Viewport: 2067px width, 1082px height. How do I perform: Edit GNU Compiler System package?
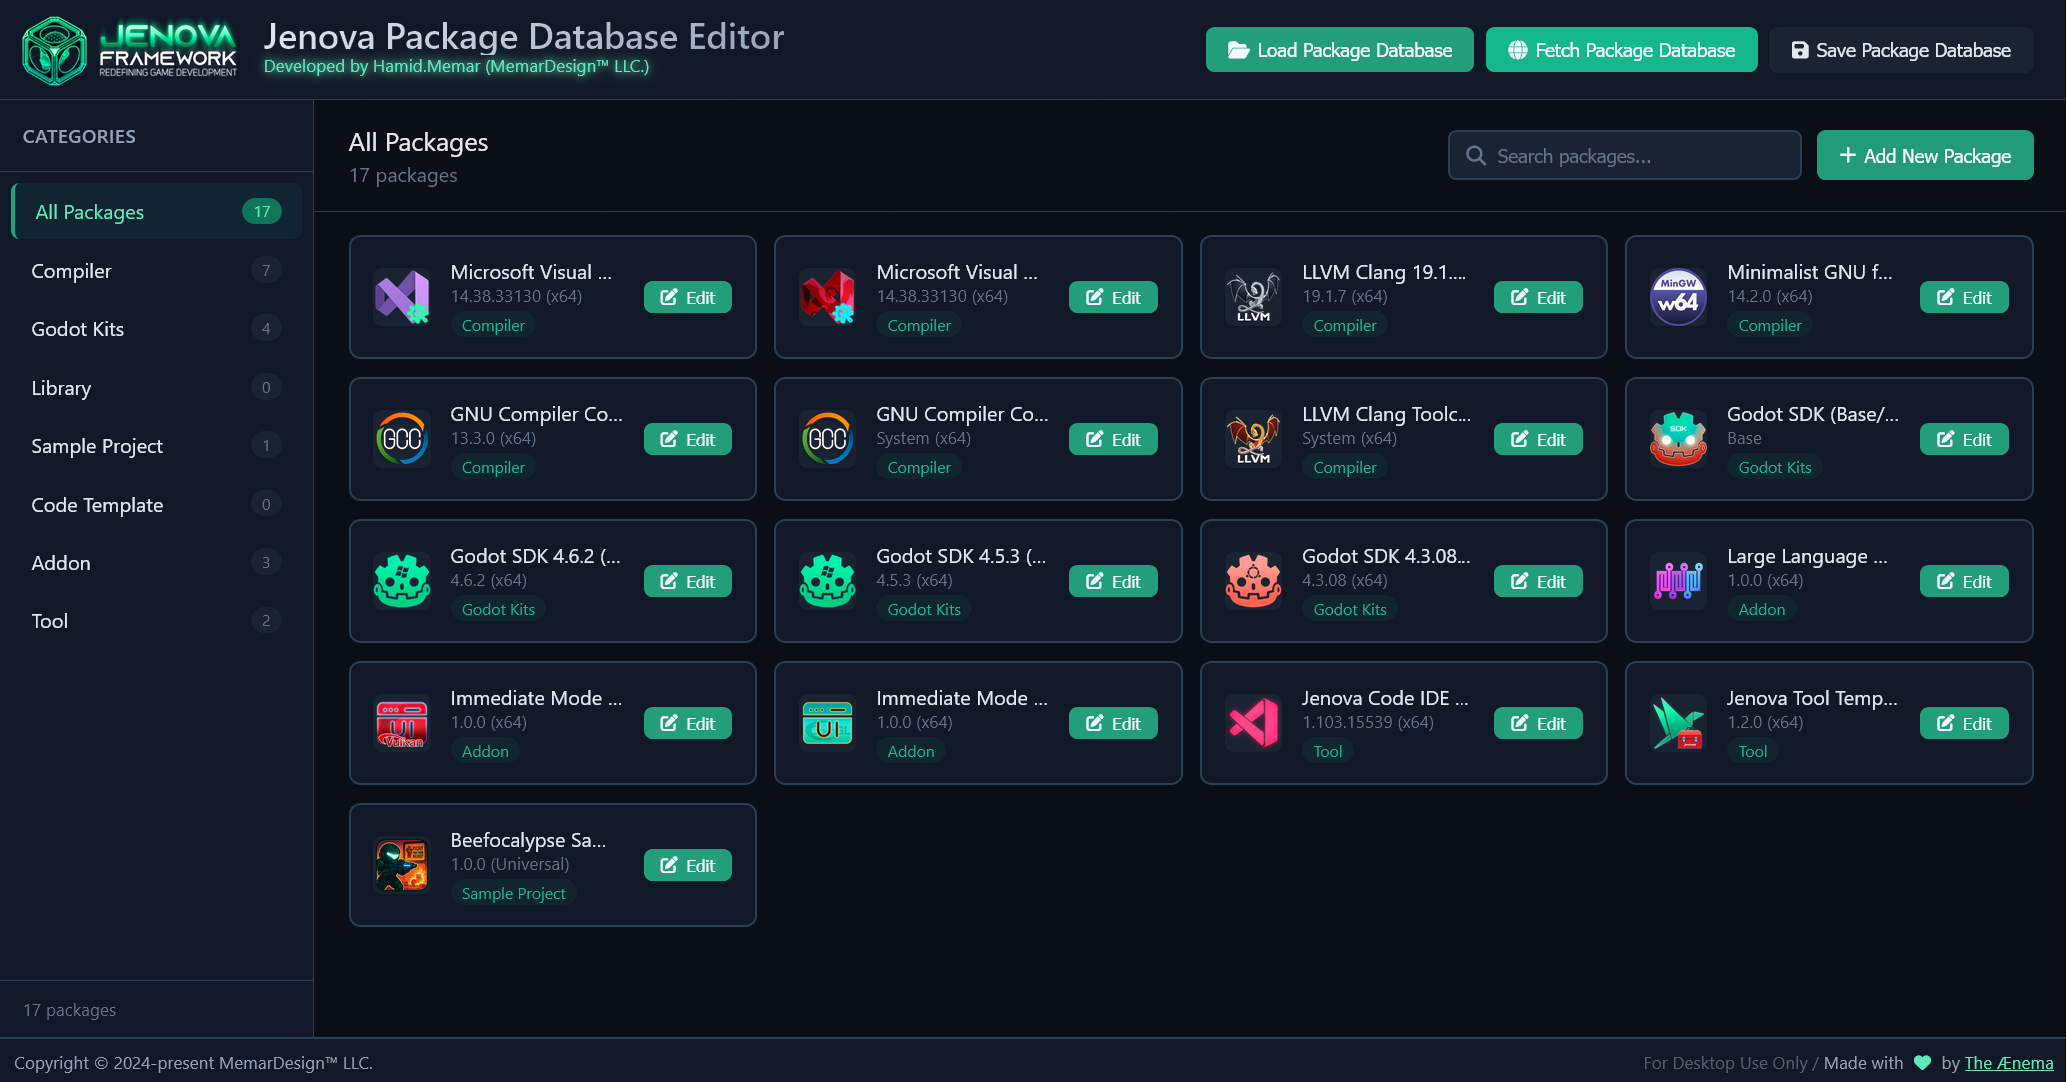pos(1113,439)
